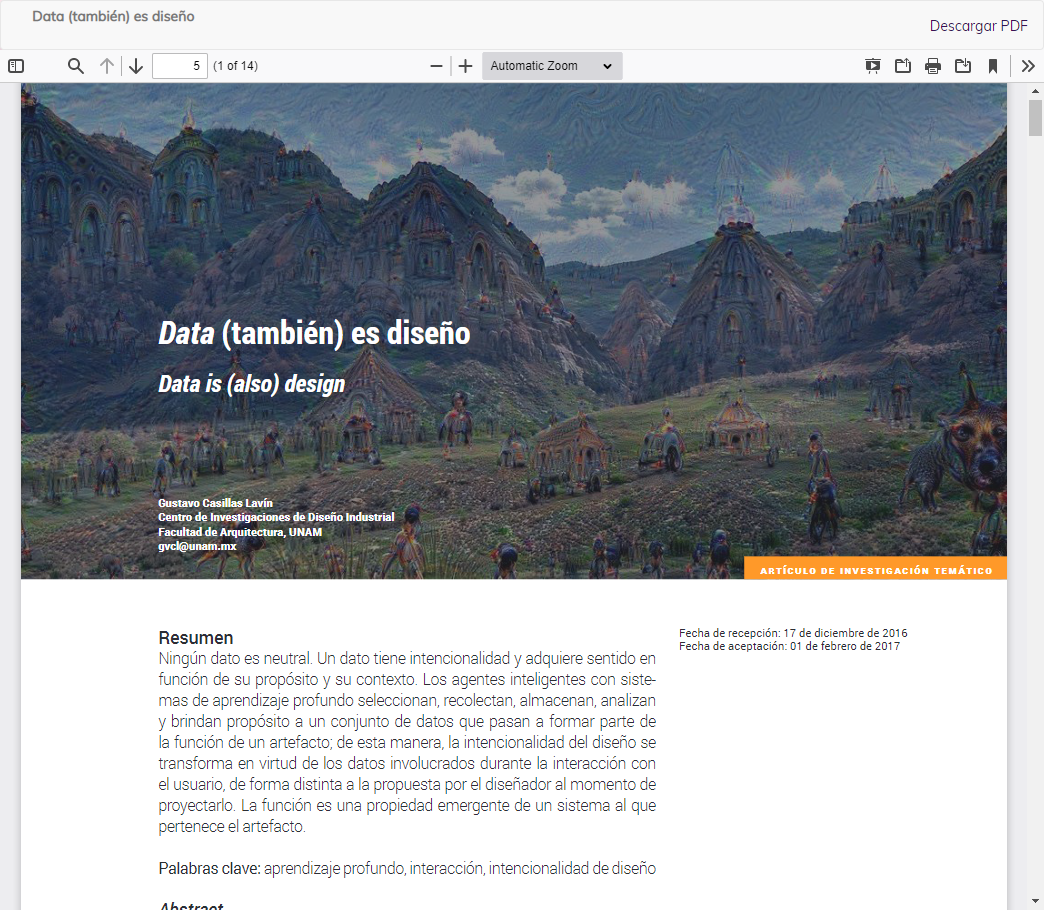Click the email gvcl@unam.mx
This screenshot has height=910, width=1044.
(197, 546)
